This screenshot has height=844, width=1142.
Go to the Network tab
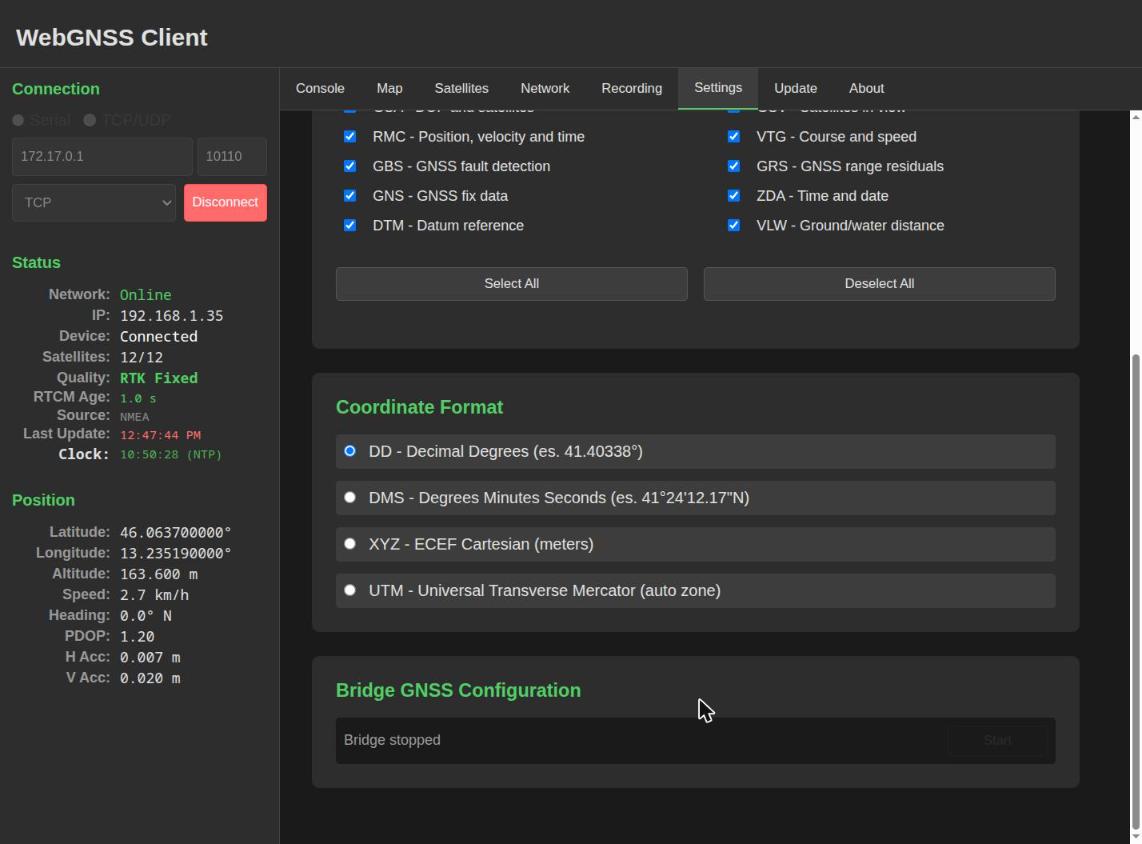click(545, 88)
